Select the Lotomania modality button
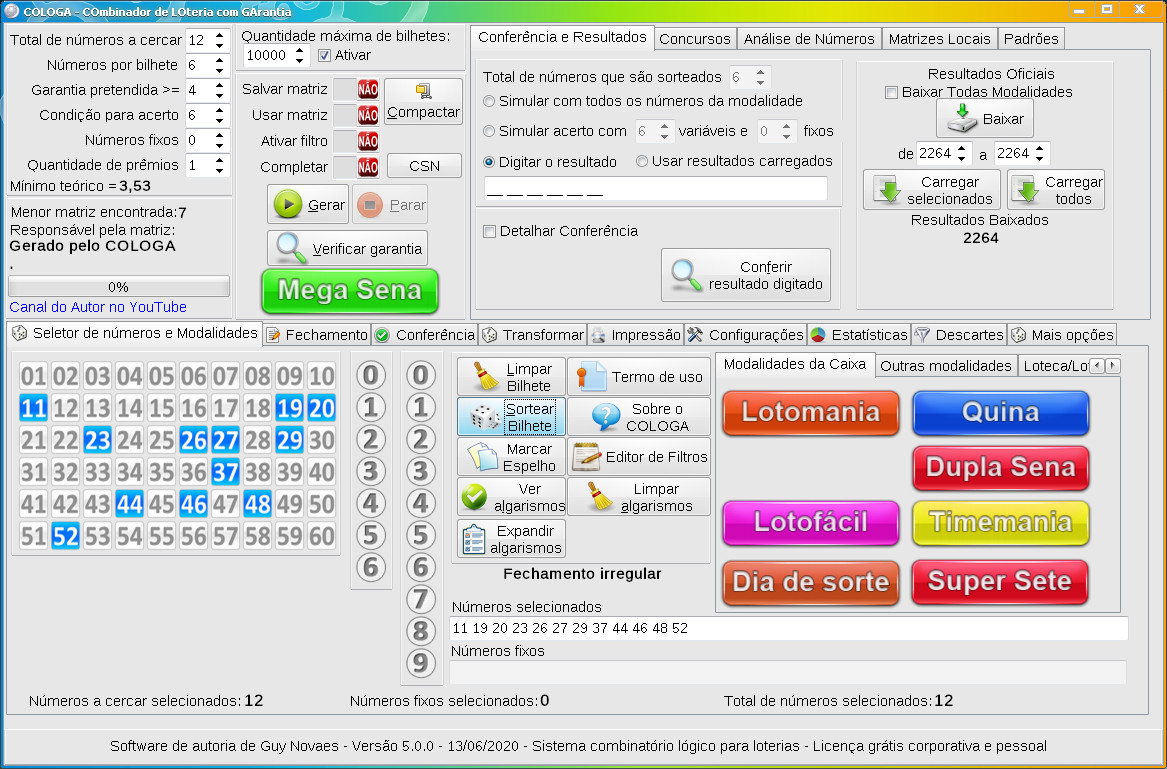The height and width of the screenshot is (769, 1167). click(x=810, y=412)
